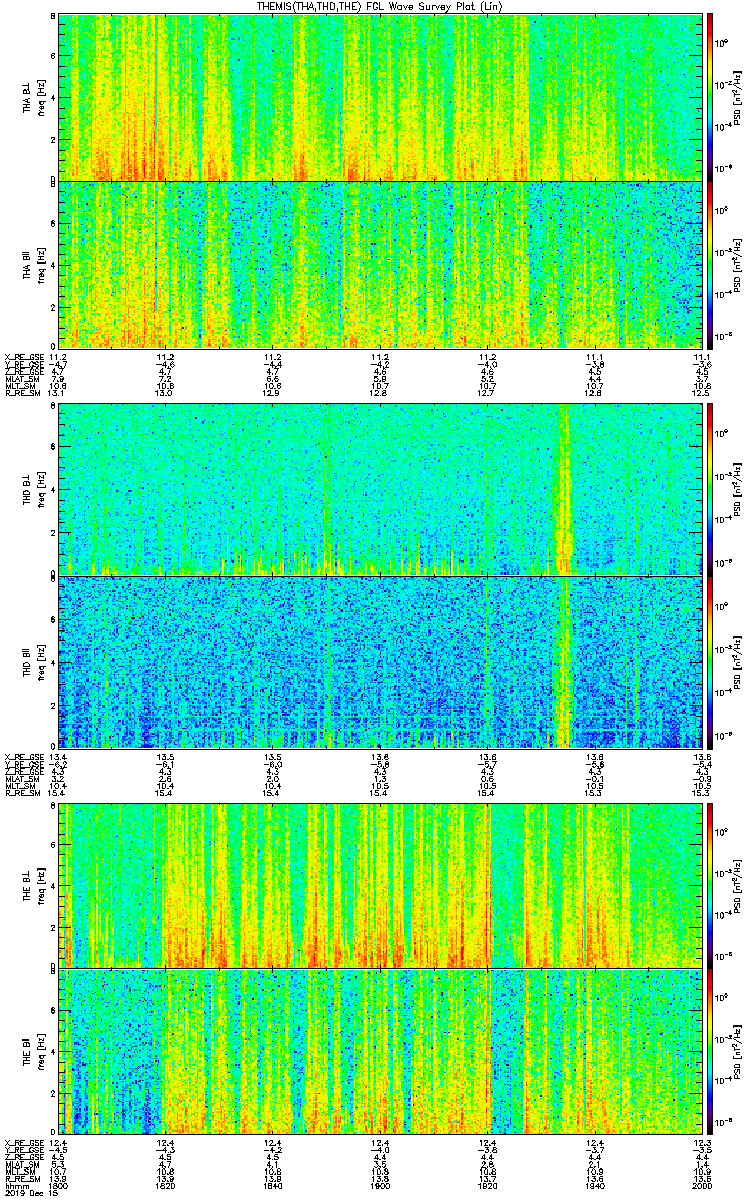Click the 'THE B|| freq [Hz]' axis label

click(x=32, y=1051)
